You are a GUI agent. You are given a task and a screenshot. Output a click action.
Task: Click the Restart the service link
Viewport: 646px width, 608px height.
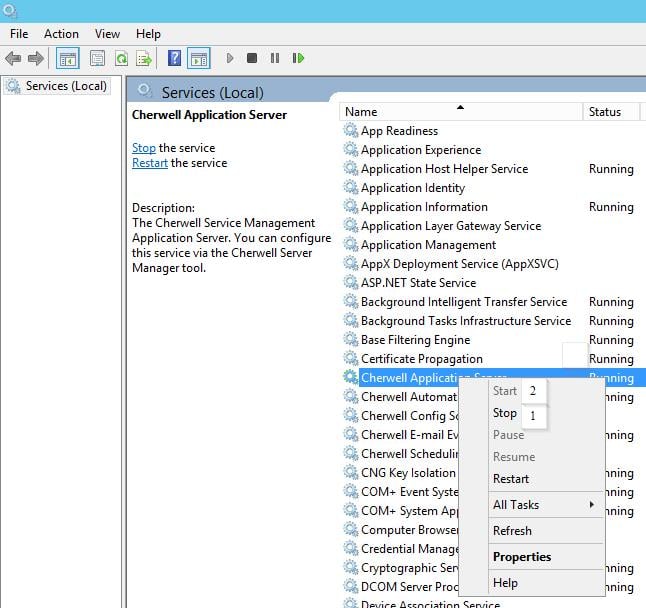[150, 163]
